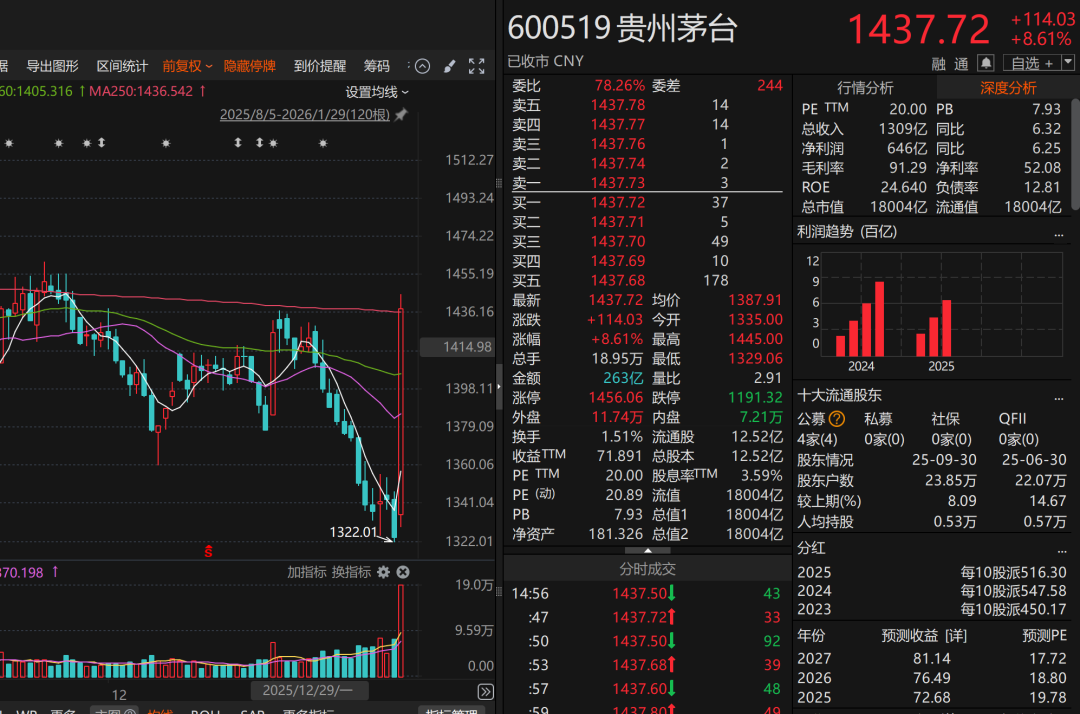Screen dimensions: 1080x714
Task: Open the indicator settings gear icon
Action: point(384,572)
